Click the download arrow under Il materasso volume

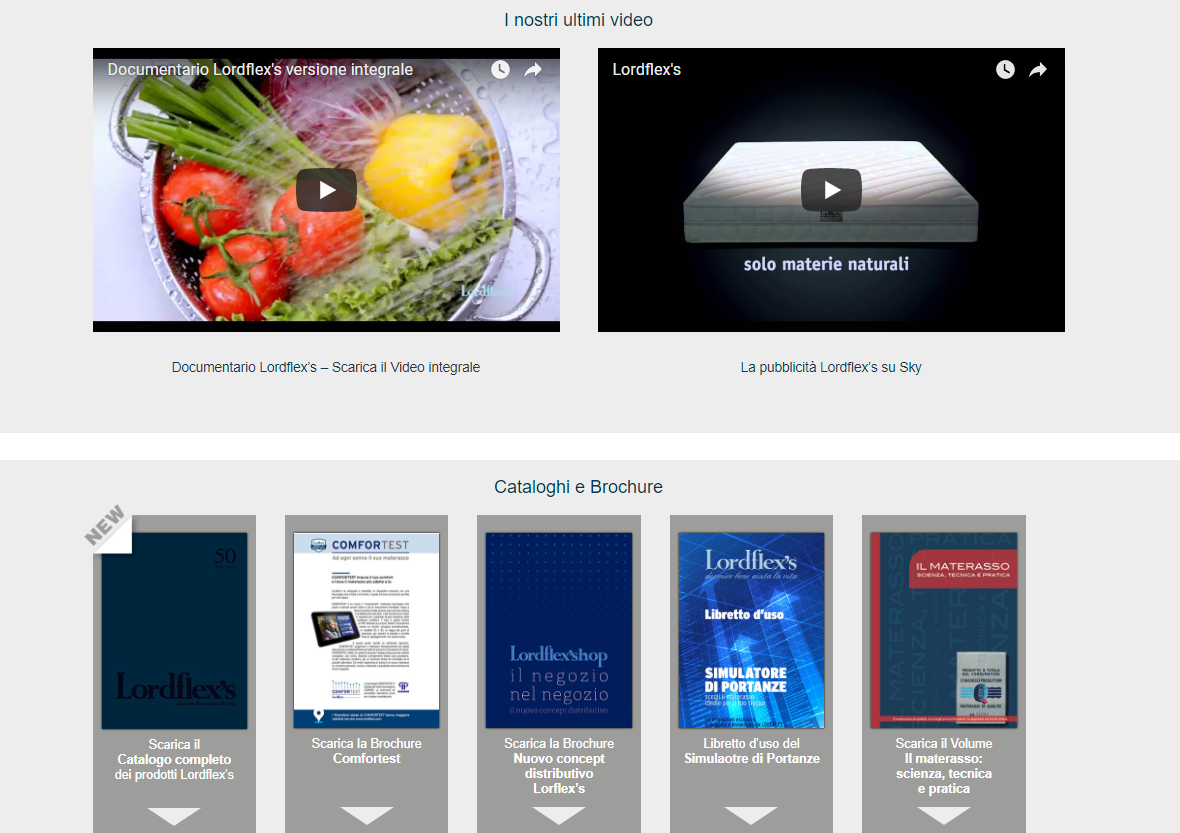pos(944,816)
